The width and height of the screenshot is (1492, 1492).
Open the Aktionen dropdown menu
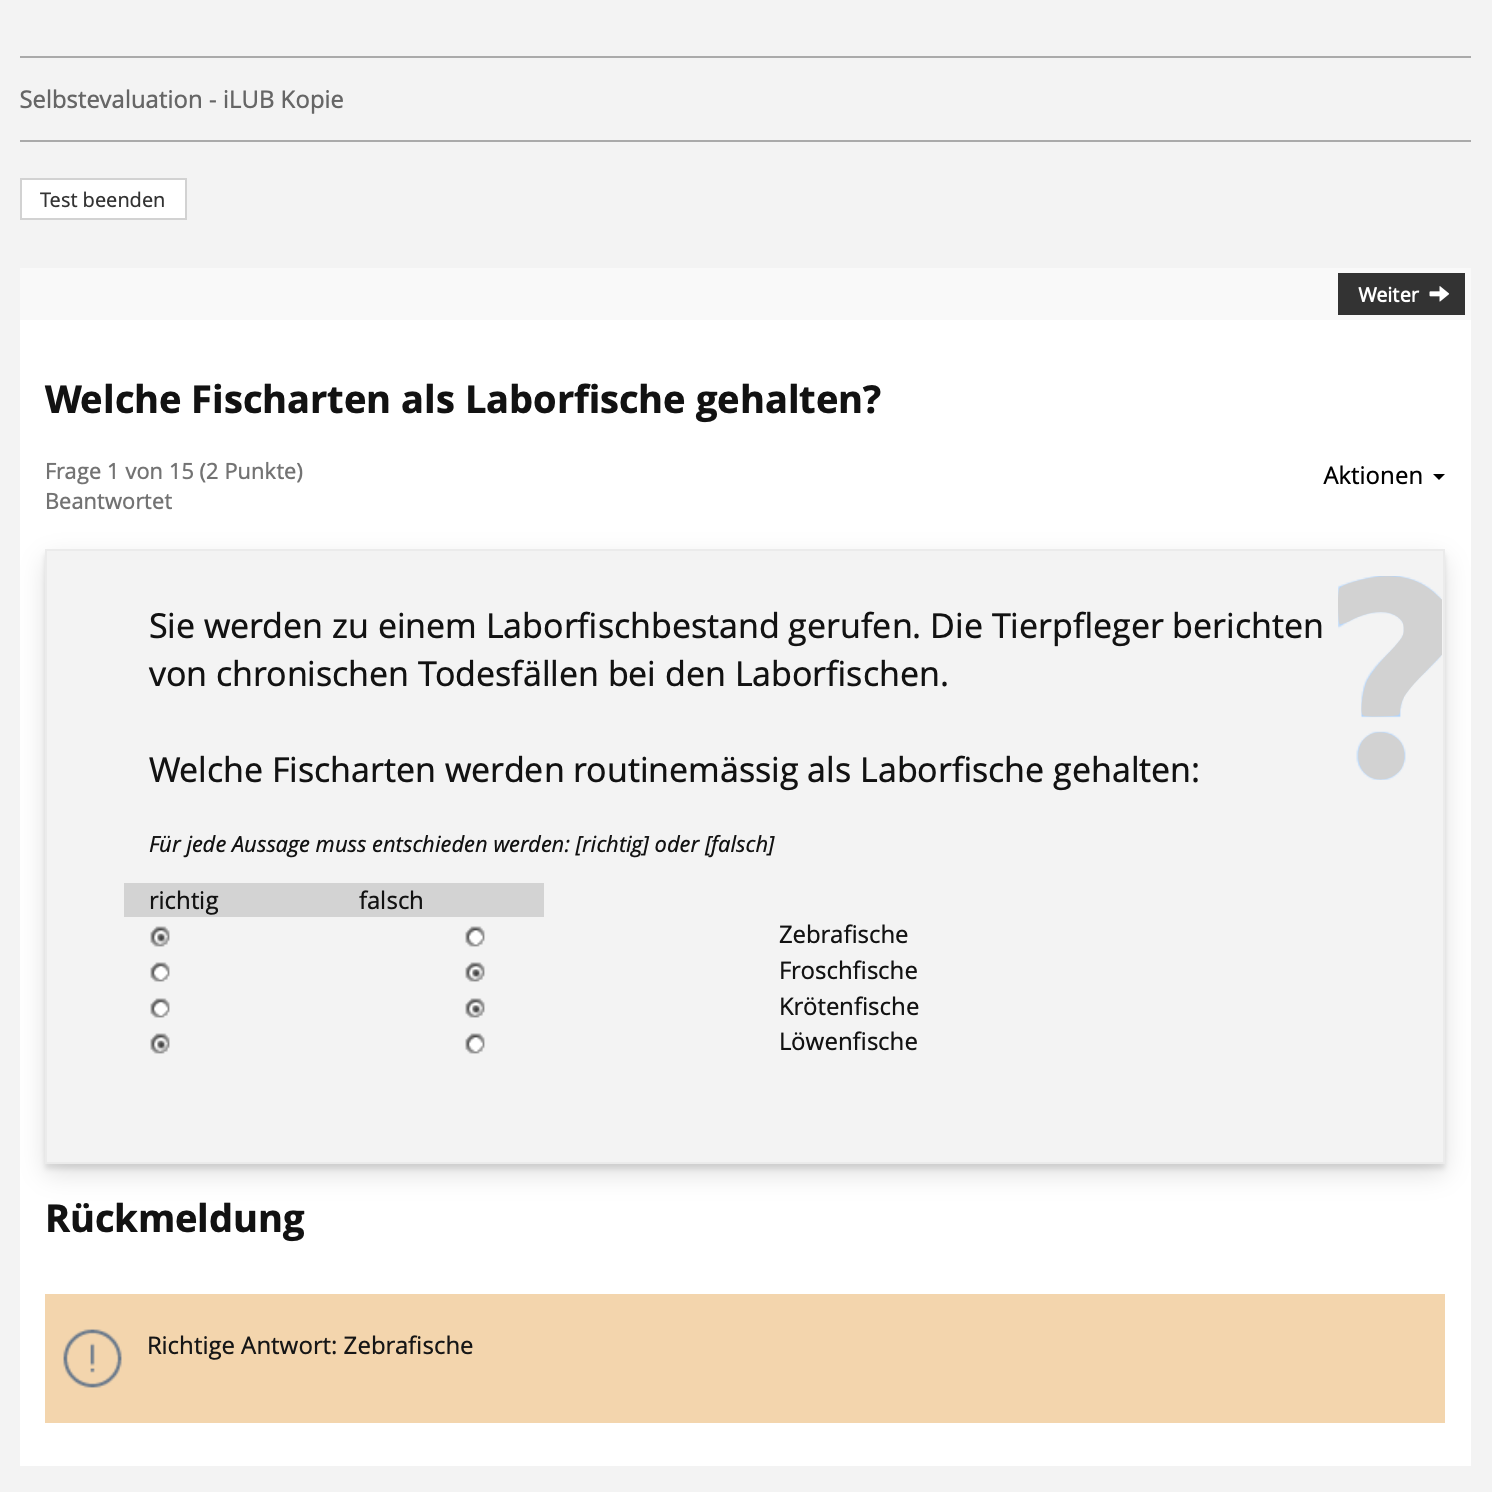[1383, 476]
